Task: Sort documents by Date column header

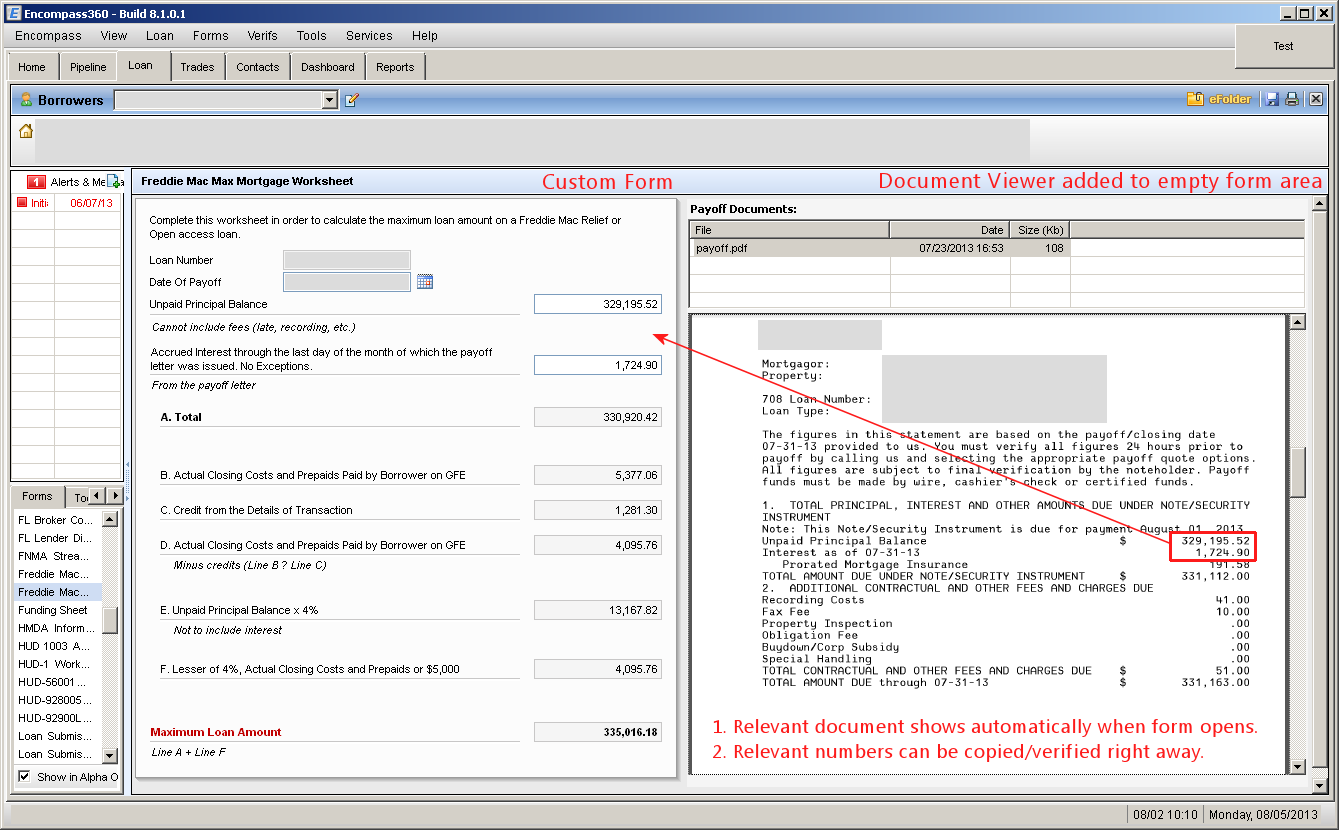Action: (950, 230)
